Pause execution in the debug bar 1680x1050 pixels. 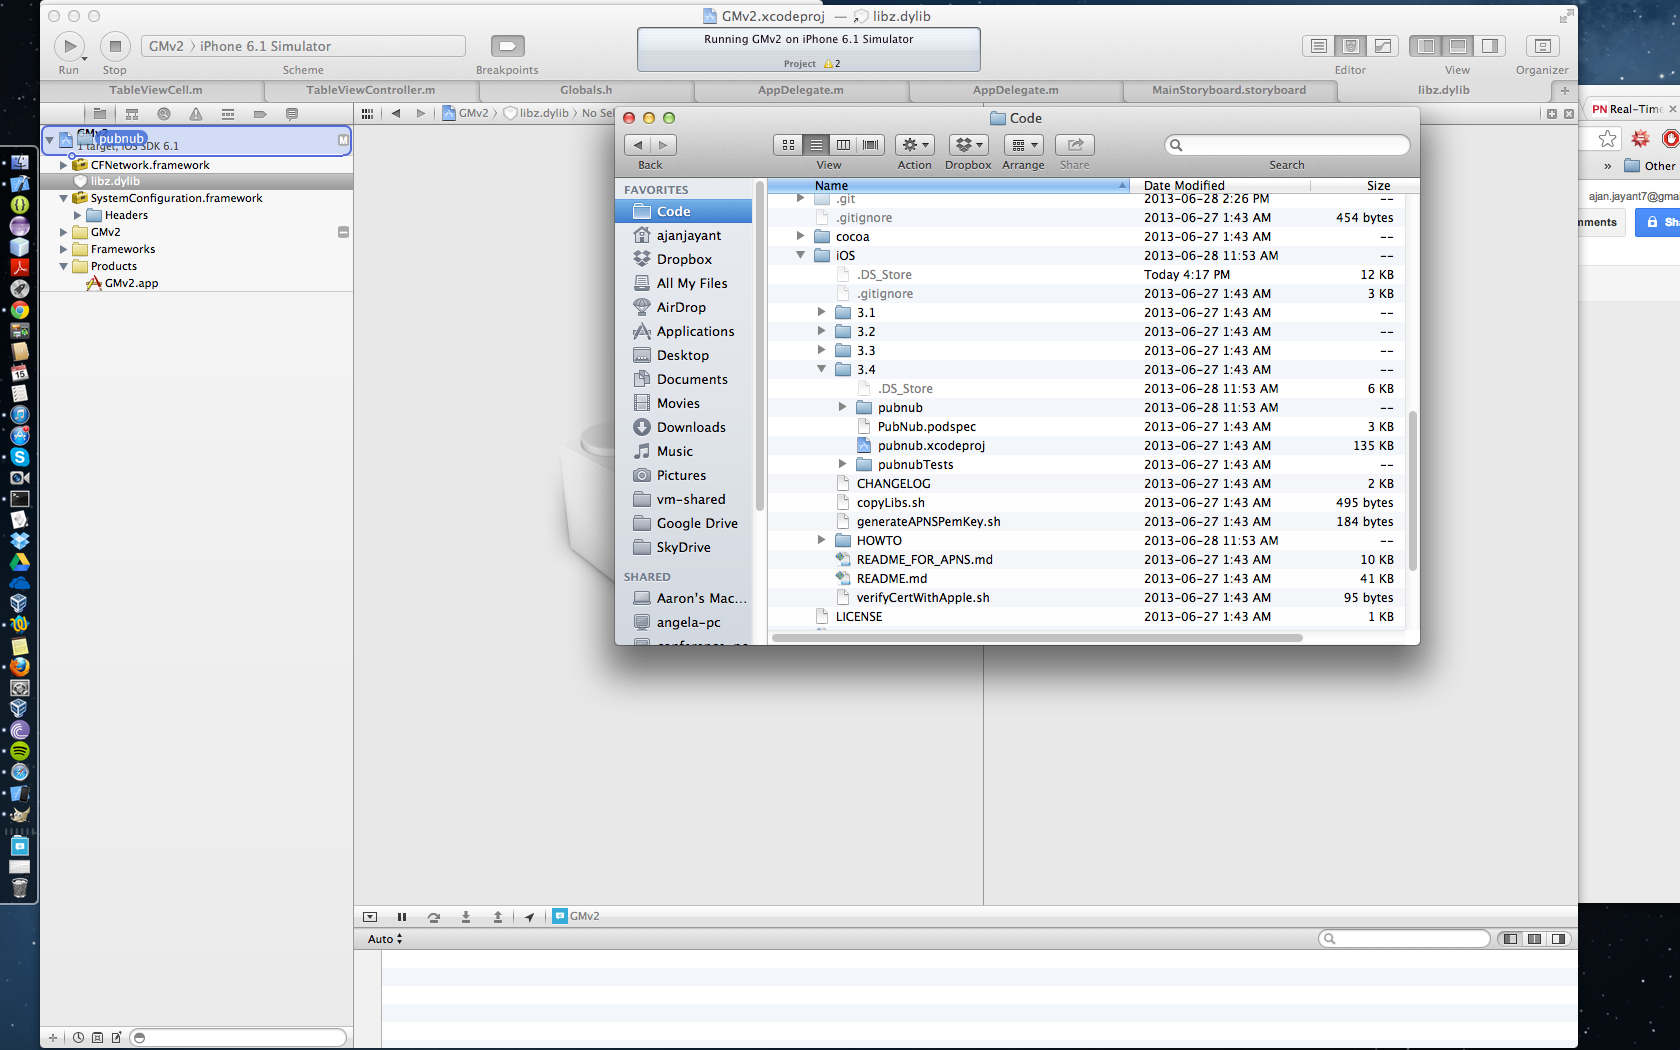[402, 917]
